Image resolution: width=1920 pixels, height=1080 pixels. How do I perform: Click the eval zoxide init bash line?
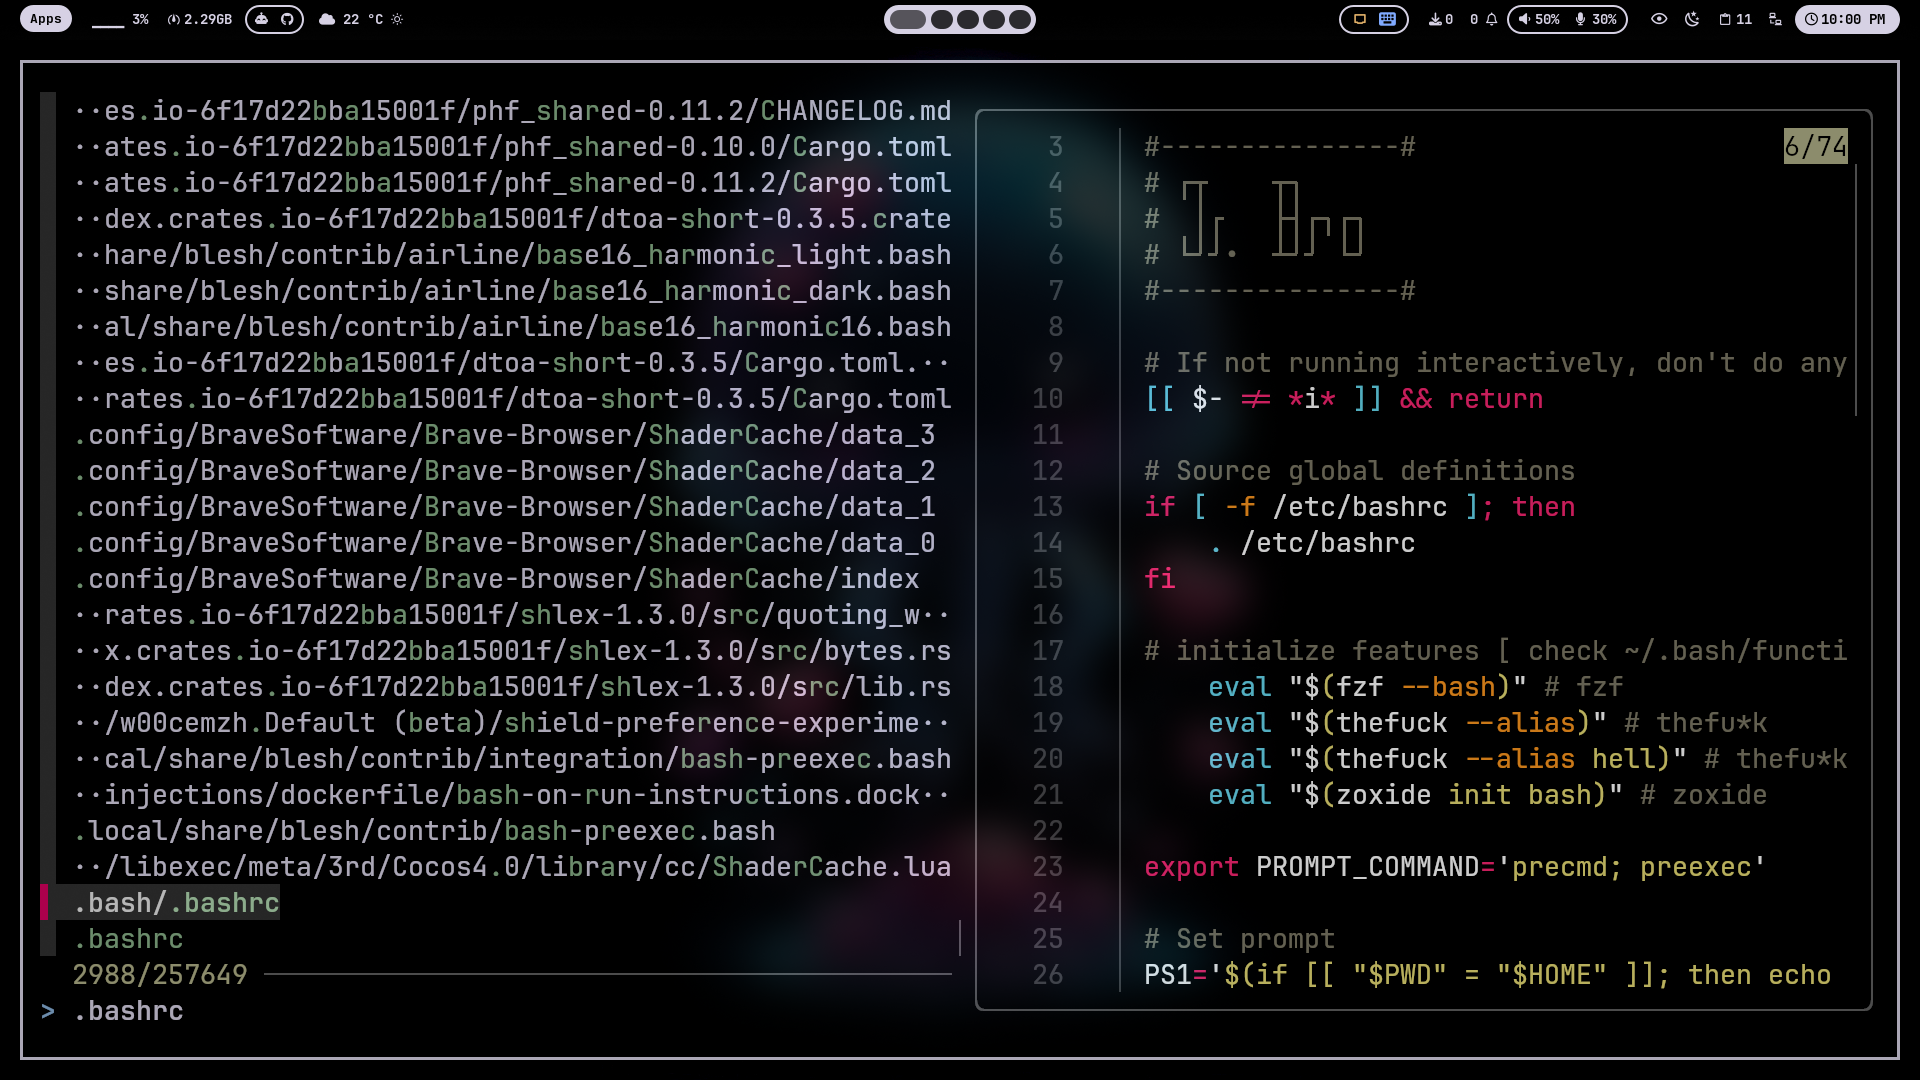click(1488, 795)
